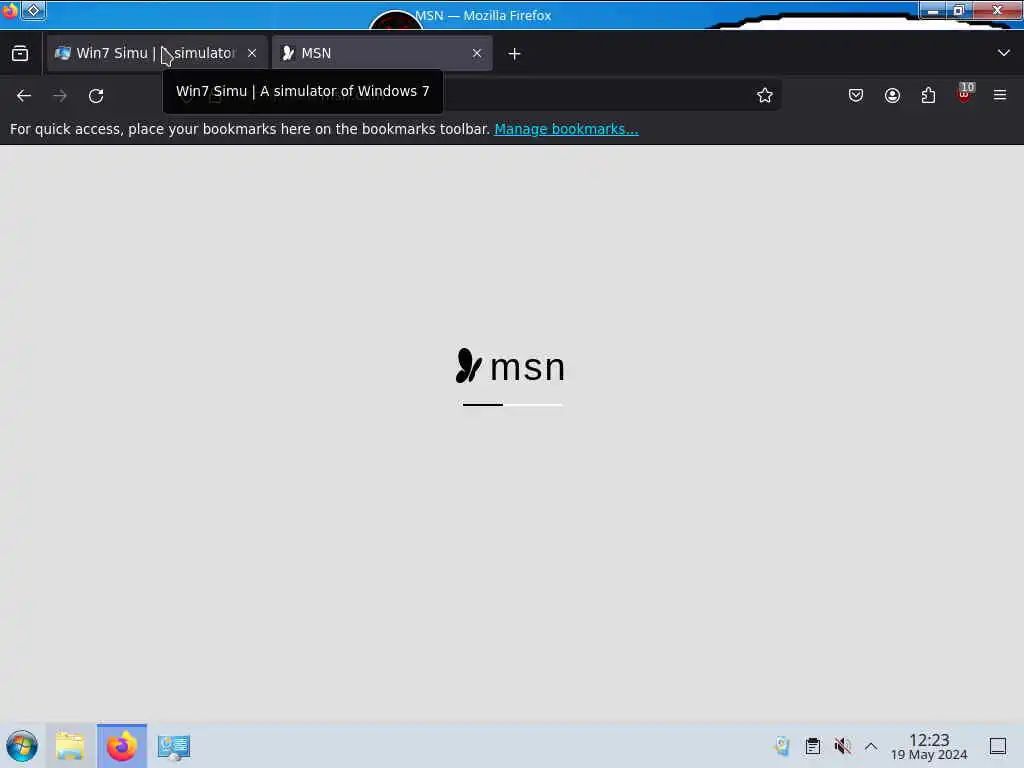The width and height of the screenshot is (1024, 768).
Task: Expand the list all tabs chevron
Action: [1004, 53]
